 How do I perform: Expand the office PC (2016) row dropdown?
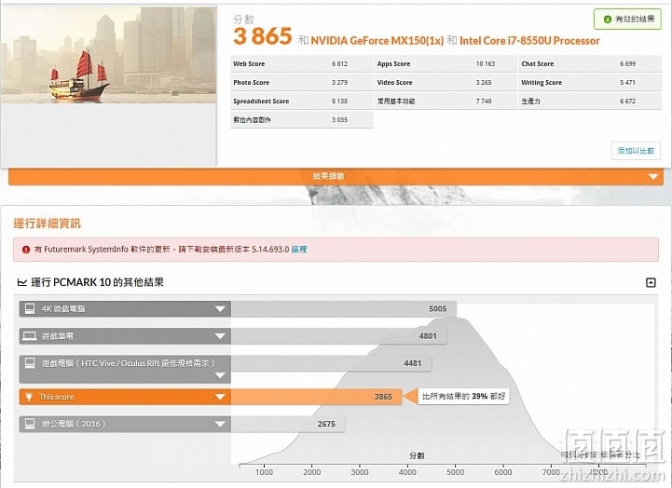(x=220, y=424)
